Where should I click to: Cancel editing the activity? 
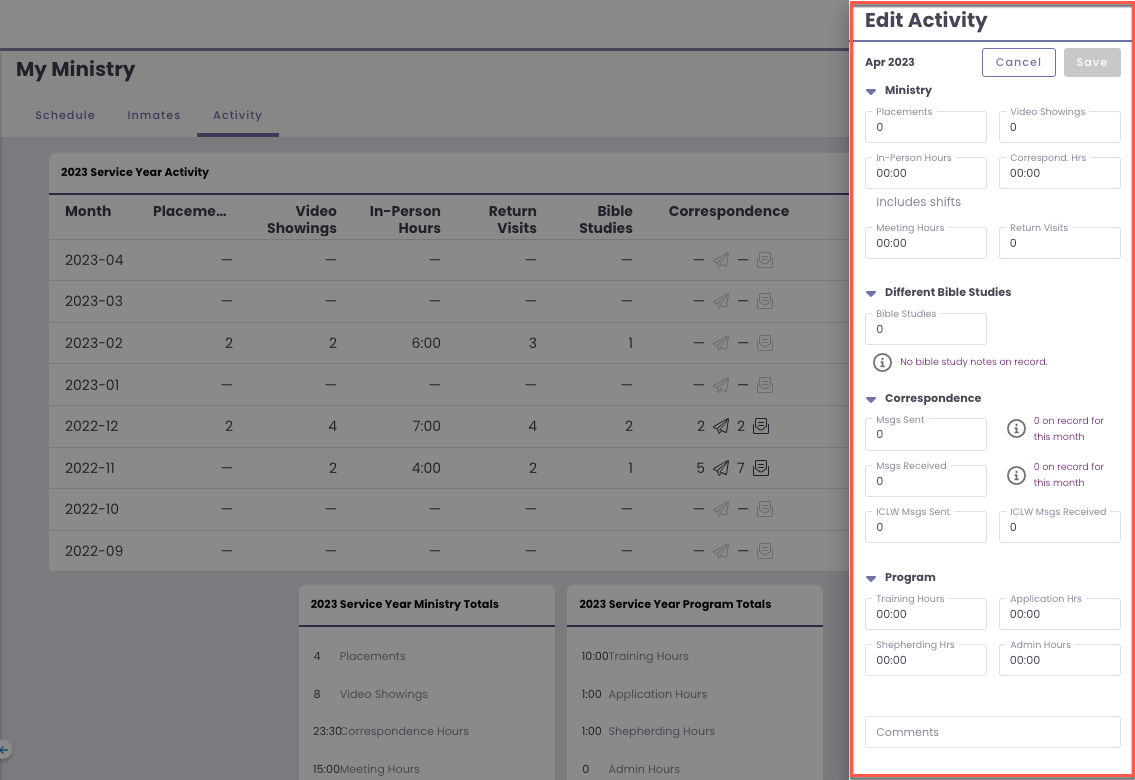click(1018, 62)
